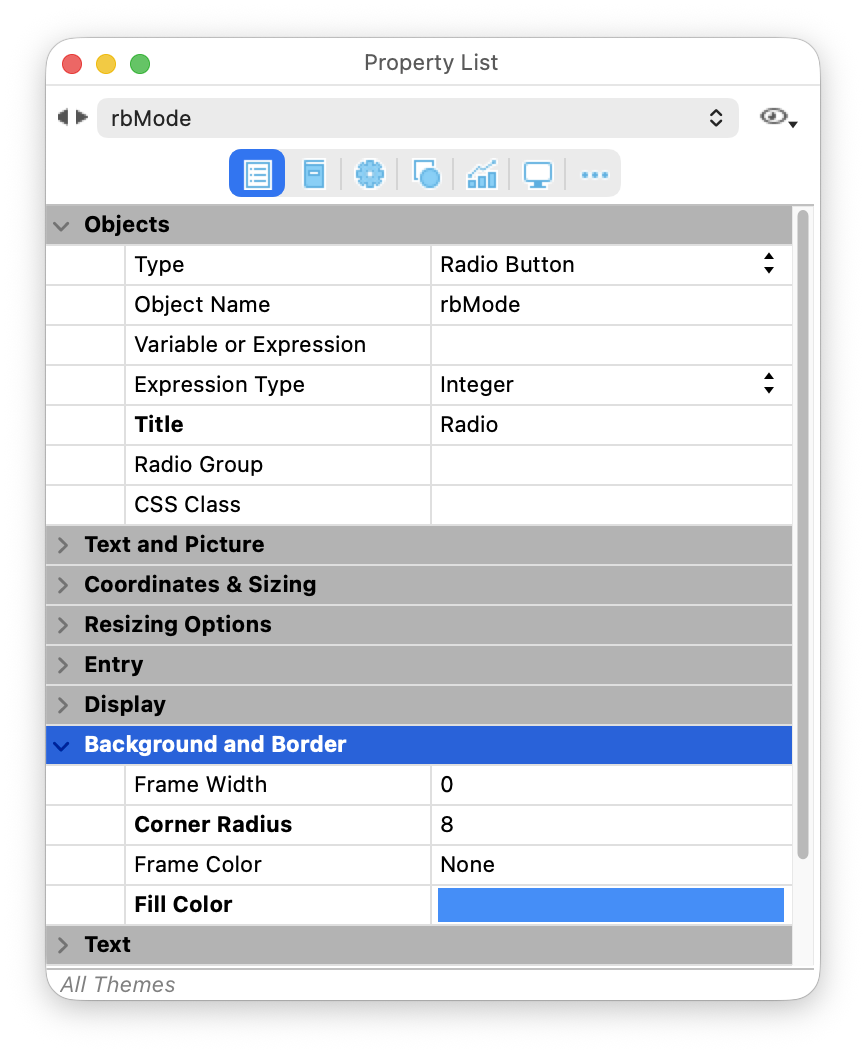Select the Radio Group property label
This screenshot has width=866, height=1054.
pyautogui.click(x=199, y=464)
